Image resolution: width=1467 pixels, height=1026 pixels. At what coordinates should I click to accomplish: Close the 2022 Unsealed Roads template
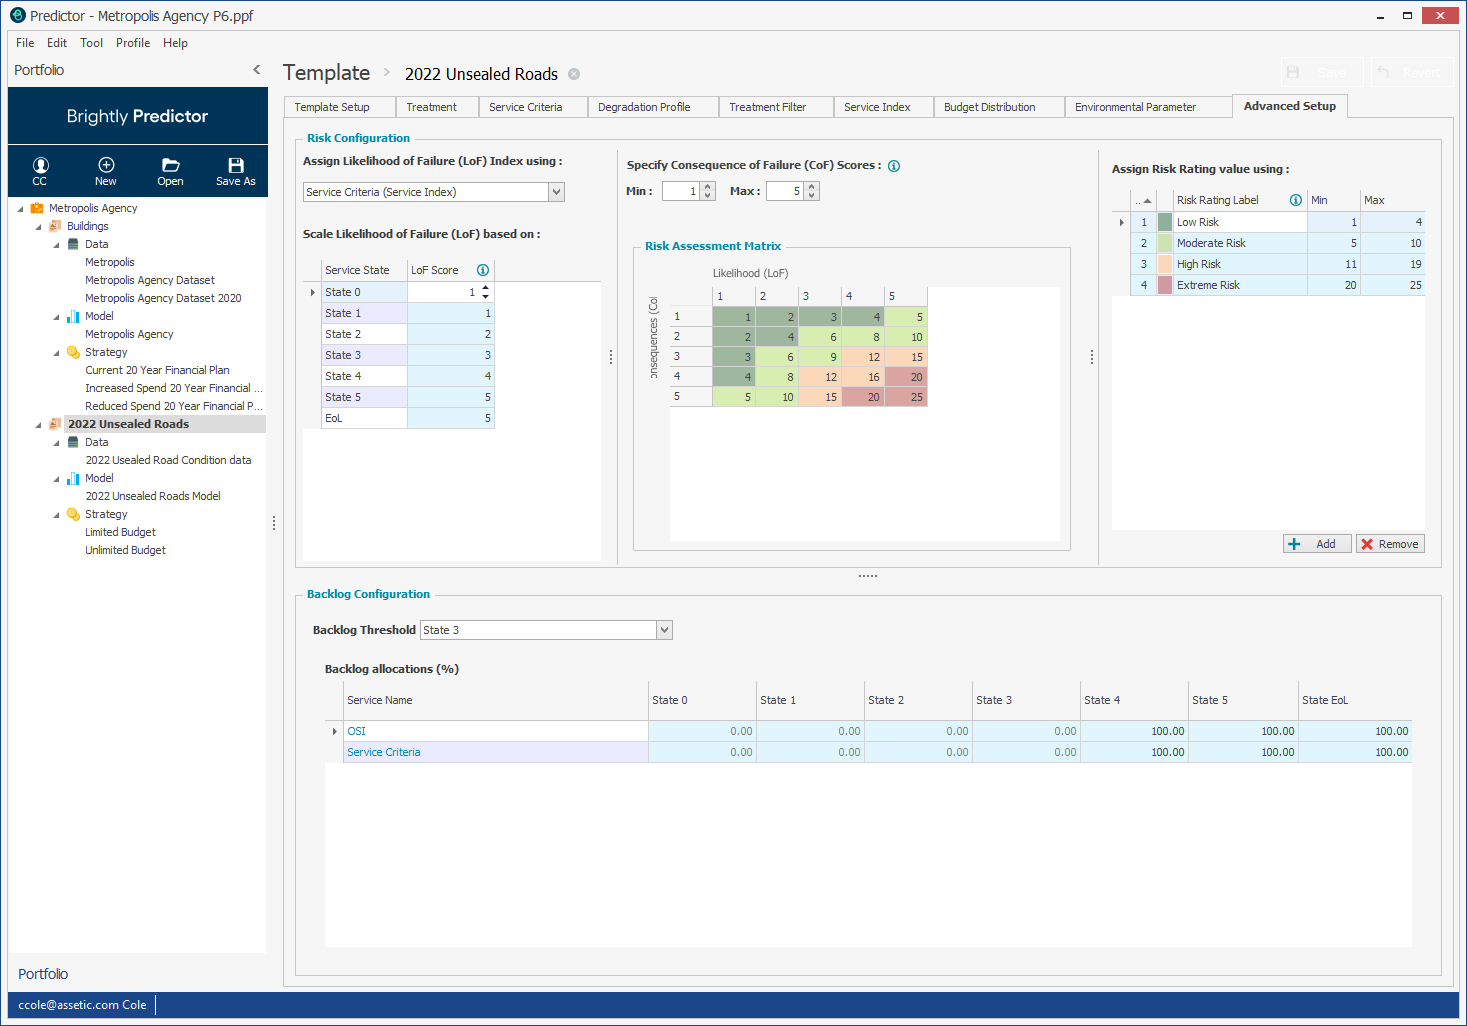click(574, 74)
